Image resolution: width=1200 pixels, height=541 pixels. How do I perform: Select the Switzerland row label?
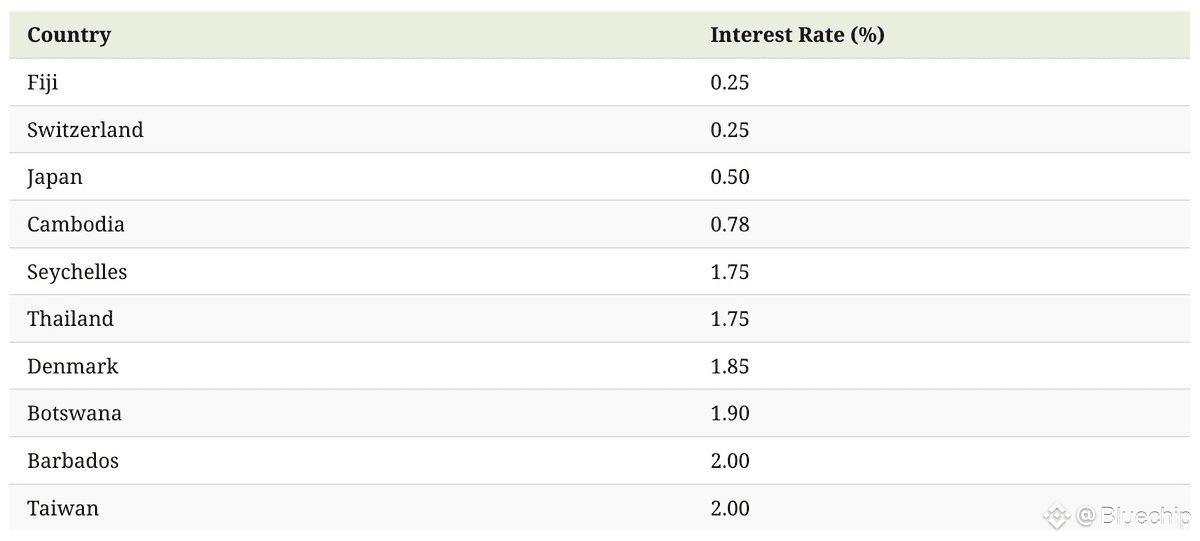click(85, 130)
